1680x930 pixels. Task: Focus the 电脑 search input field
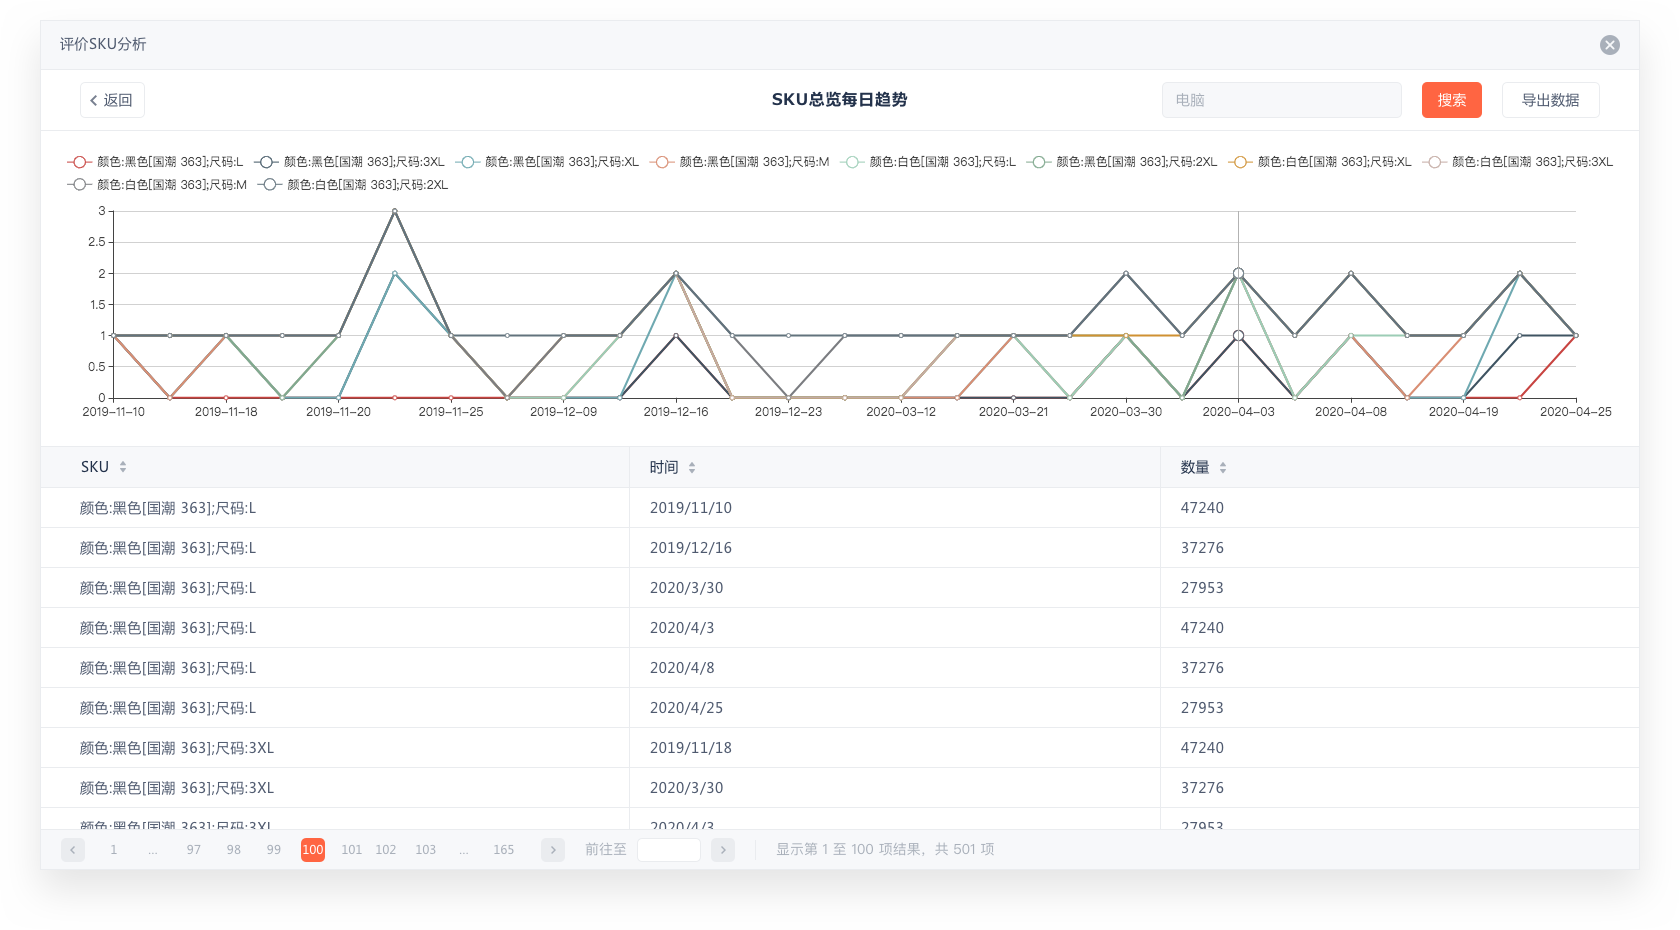(1281, 100)
